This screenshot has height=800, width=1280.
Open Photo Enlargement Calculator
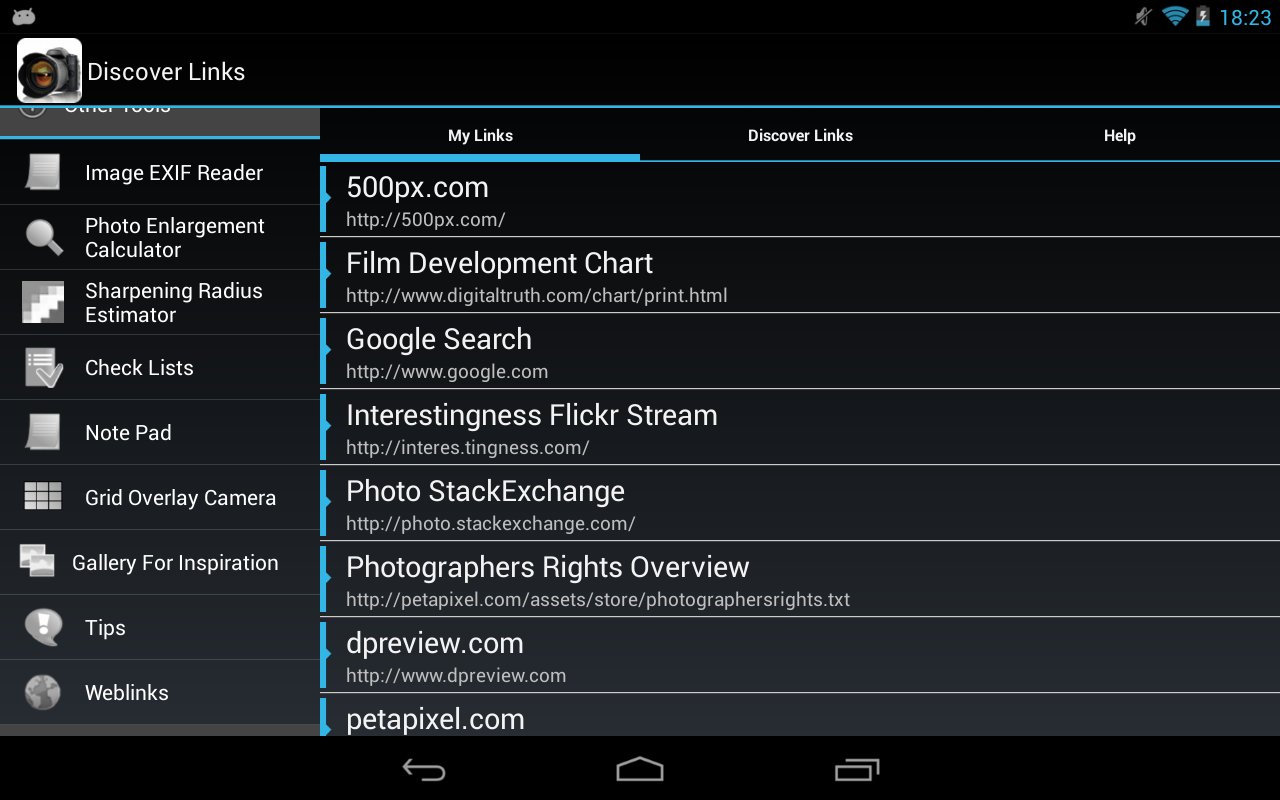pos(160,237)
